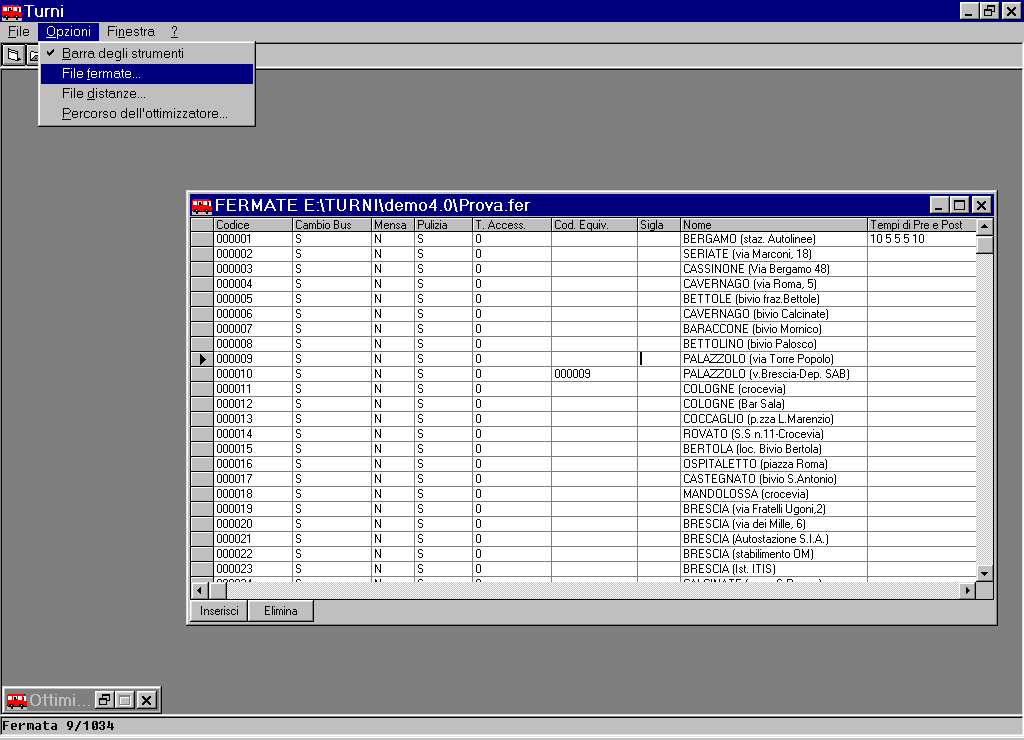This screenshot has width=1024, height=740.
Task: Click the Mensa column header
Action: coord(393,225)
